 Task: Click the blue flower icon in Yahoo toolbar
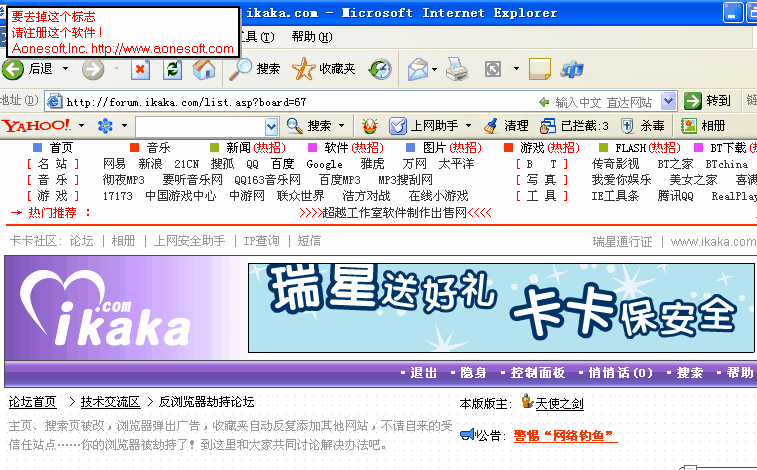coord(105,126)
